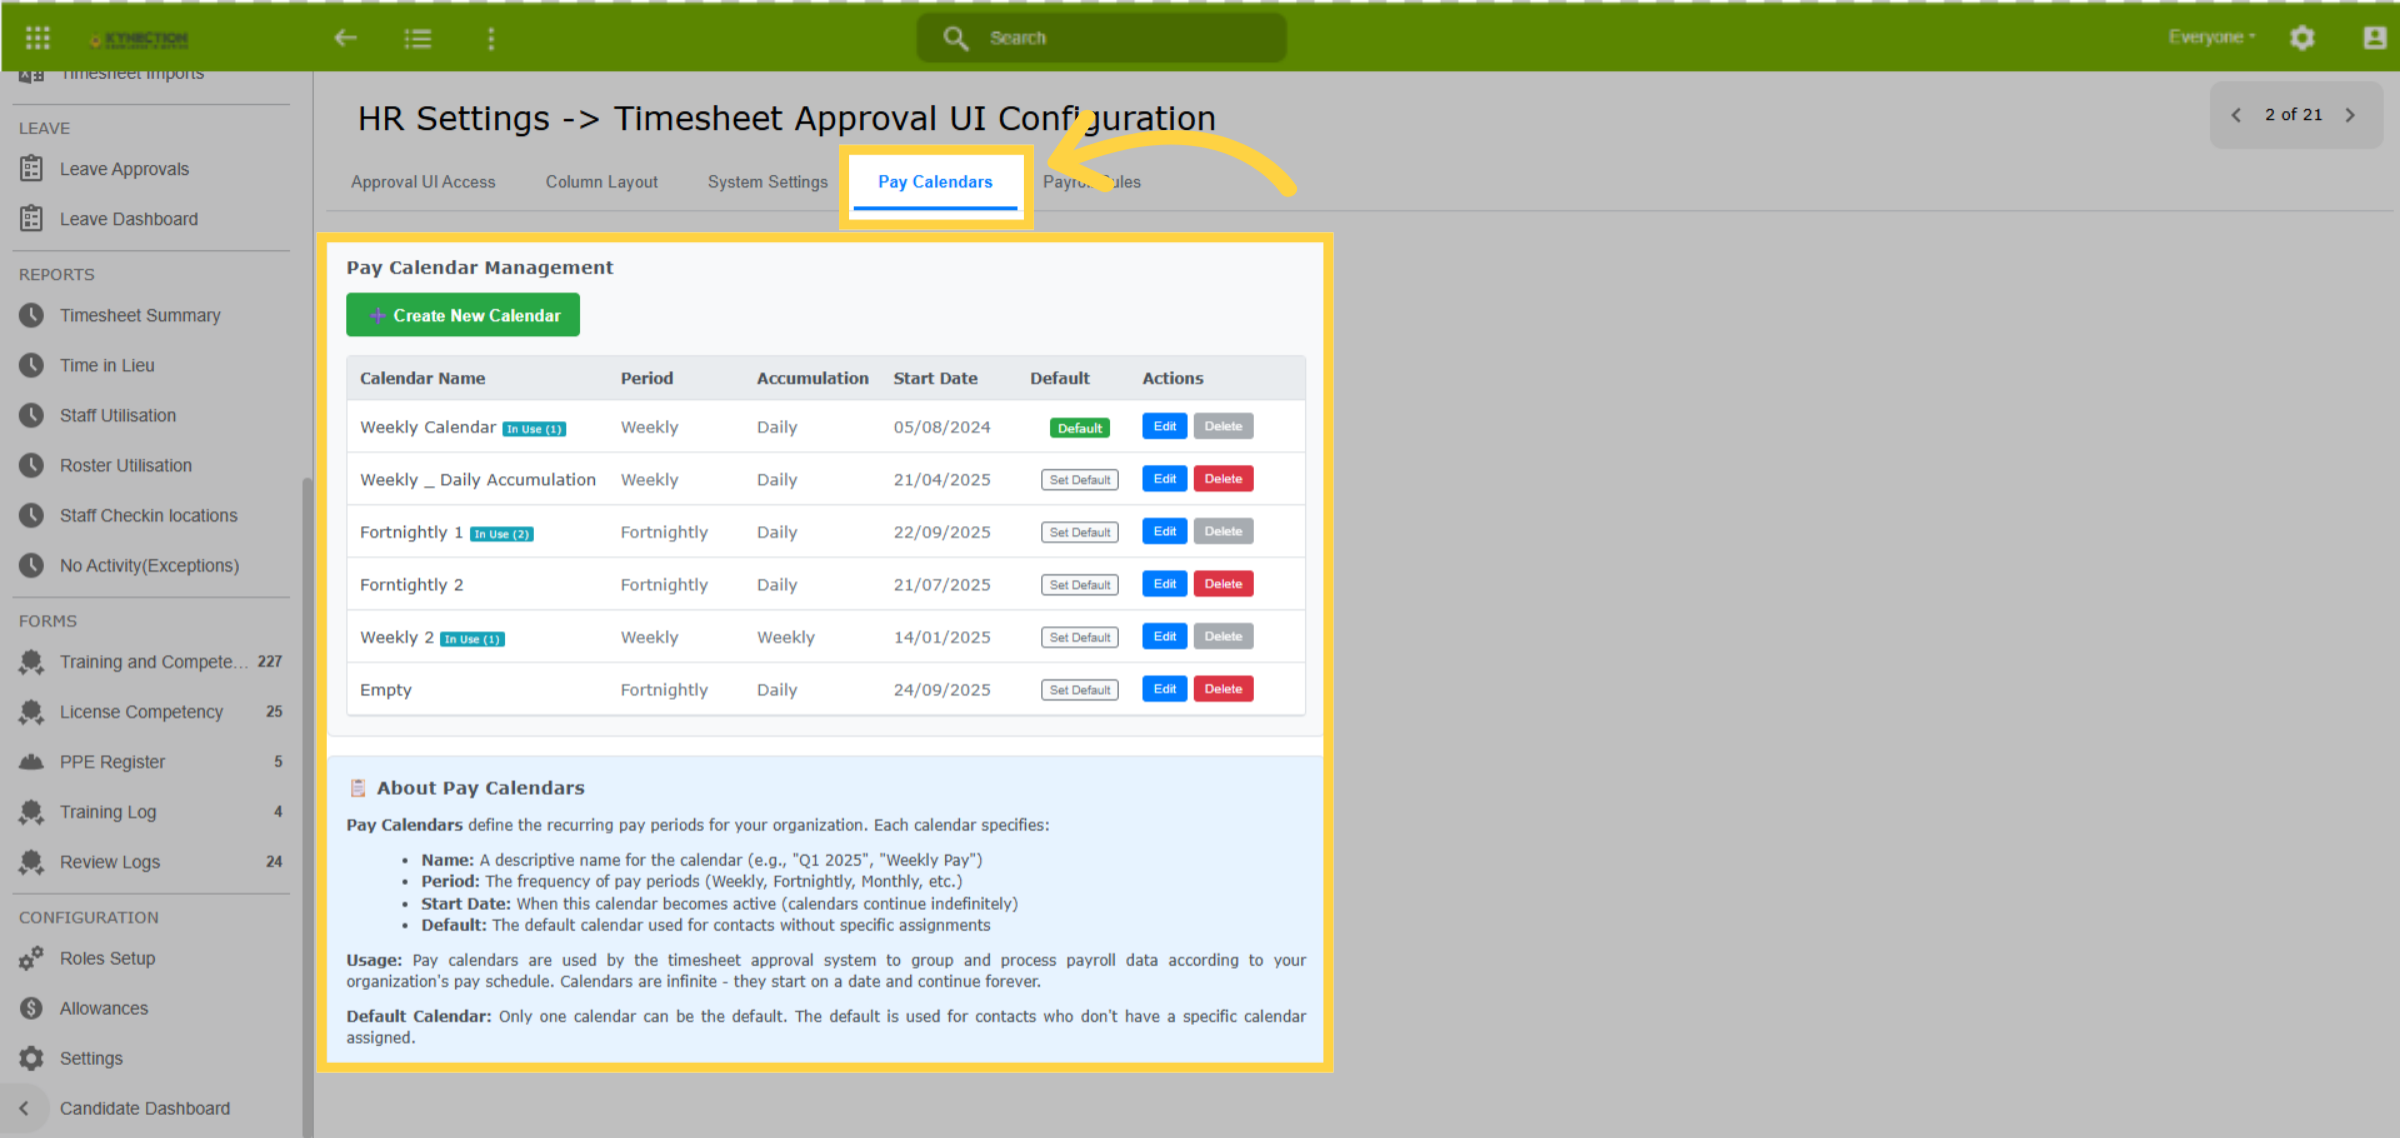Set Weekly _ Daily Accumulation as default
Image resolution: width=2400 pixels, height=1138 pixels.
pyautogui.click(x=1079, y=480)
